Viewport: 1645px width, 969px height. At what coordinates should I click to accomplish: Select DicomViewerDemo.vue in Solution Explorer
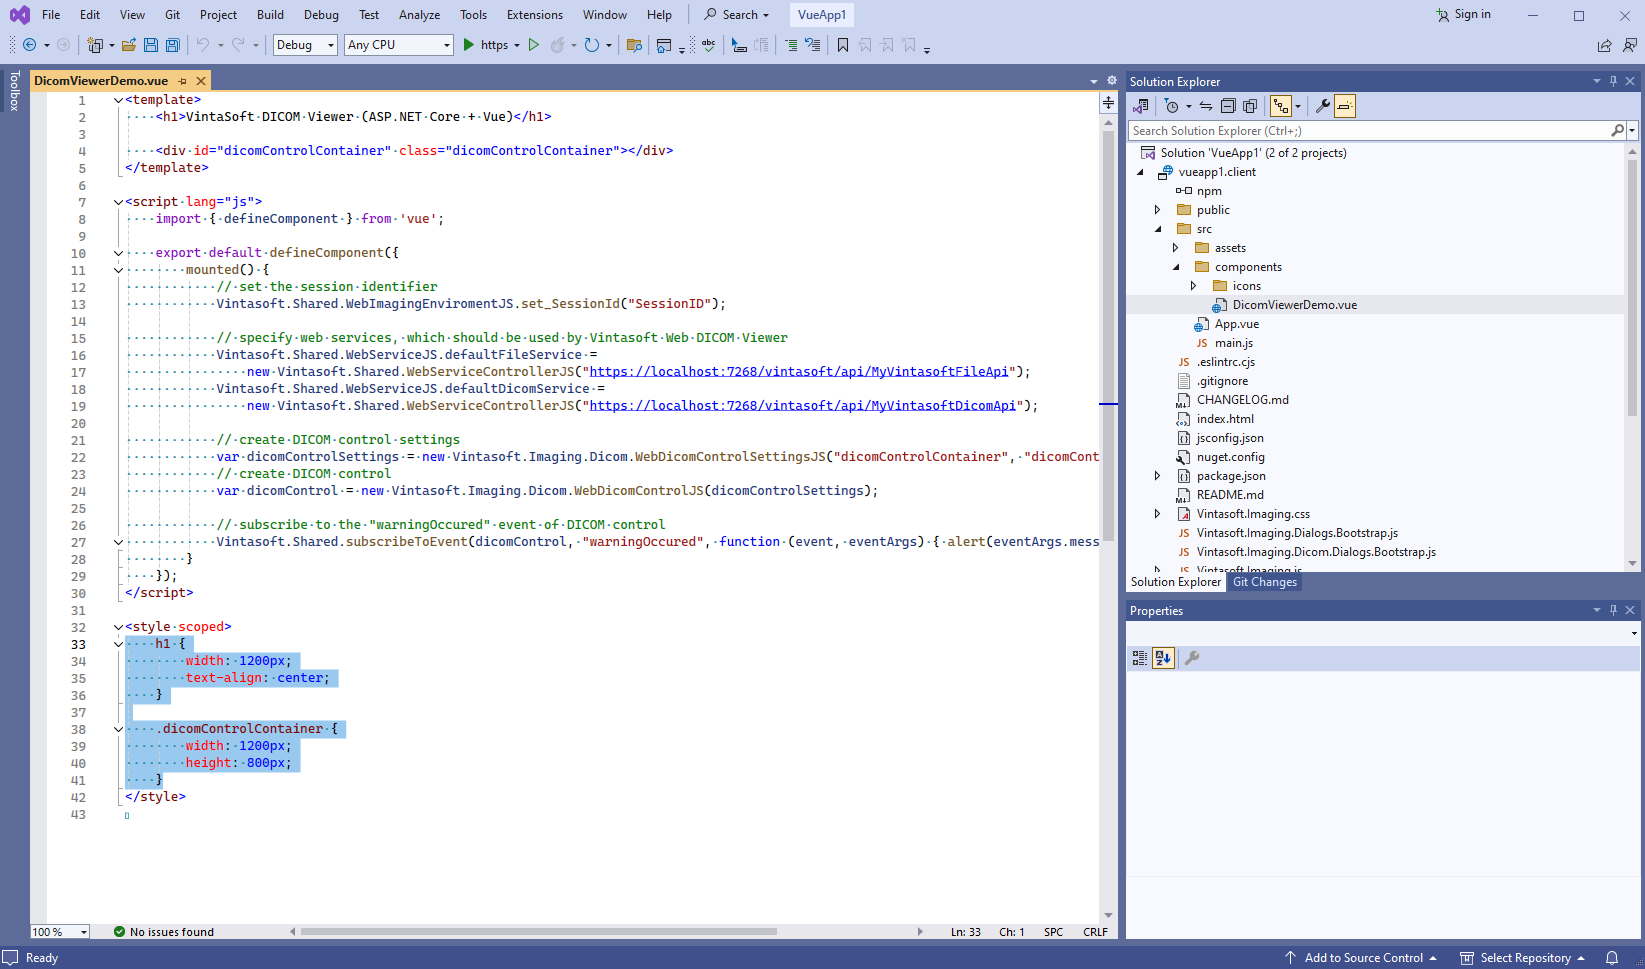(1294, 305)
